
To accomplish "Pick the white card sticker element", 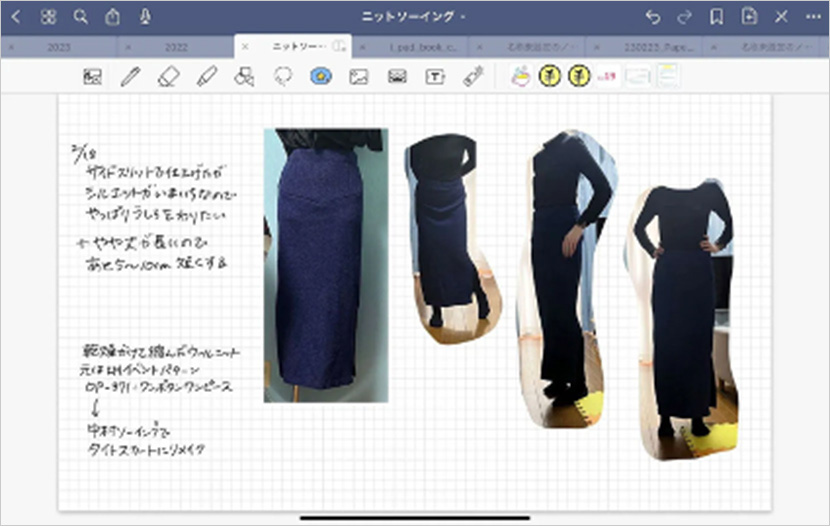I will click(x=637, y=76).
